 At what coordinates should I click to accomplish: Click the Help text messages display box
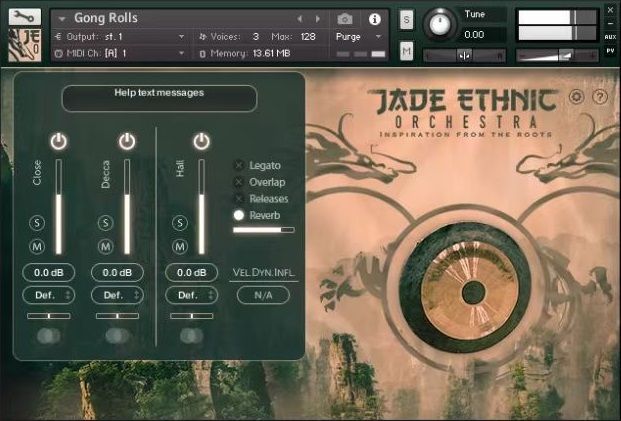(159, 99)
